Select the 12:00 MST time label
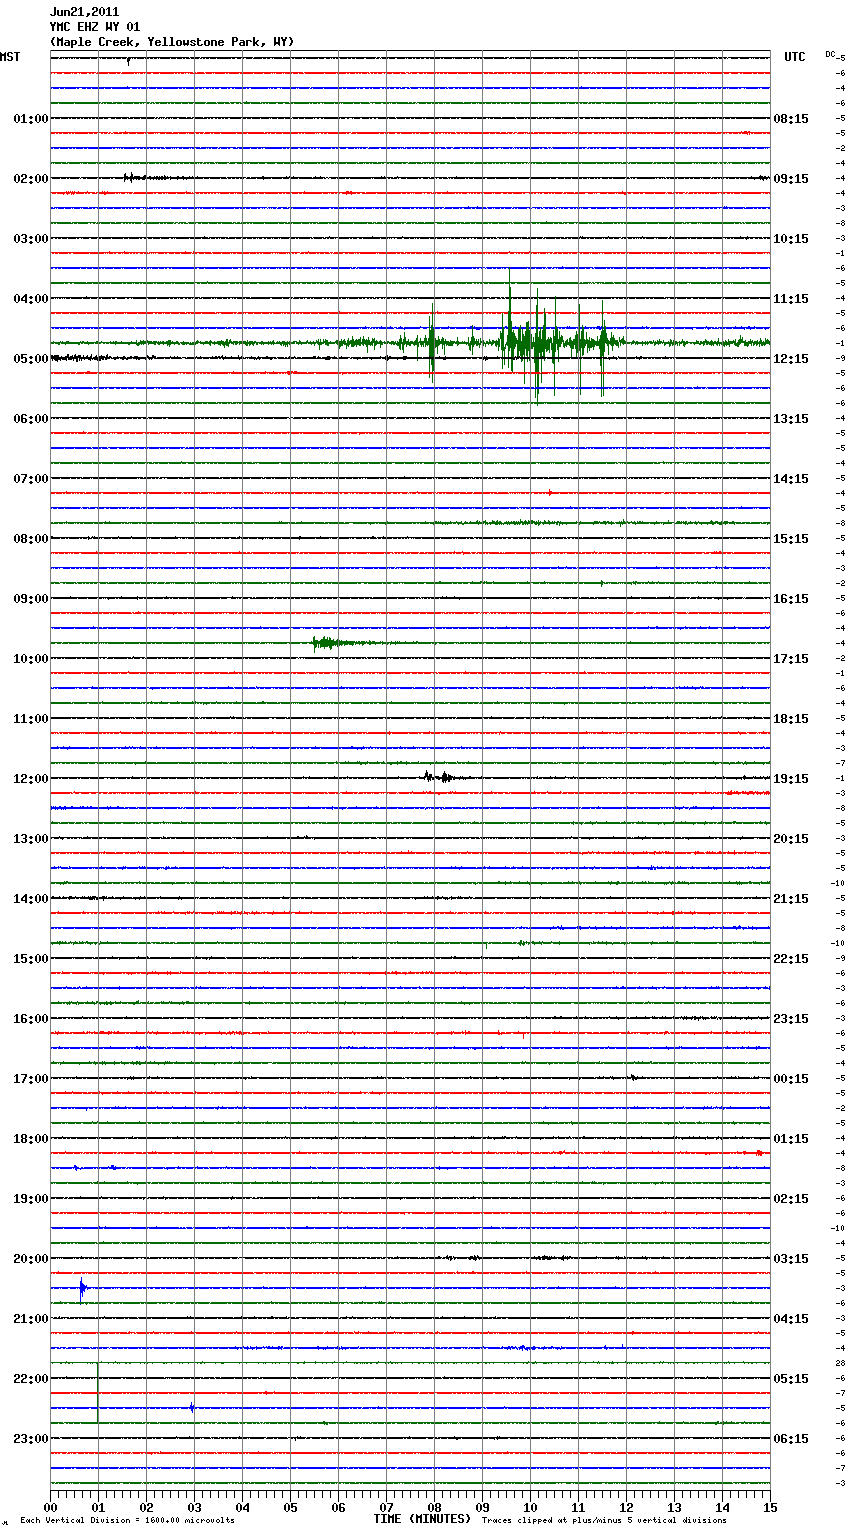Viewport: 850px width, 1534px height. (x=31, y=779)
